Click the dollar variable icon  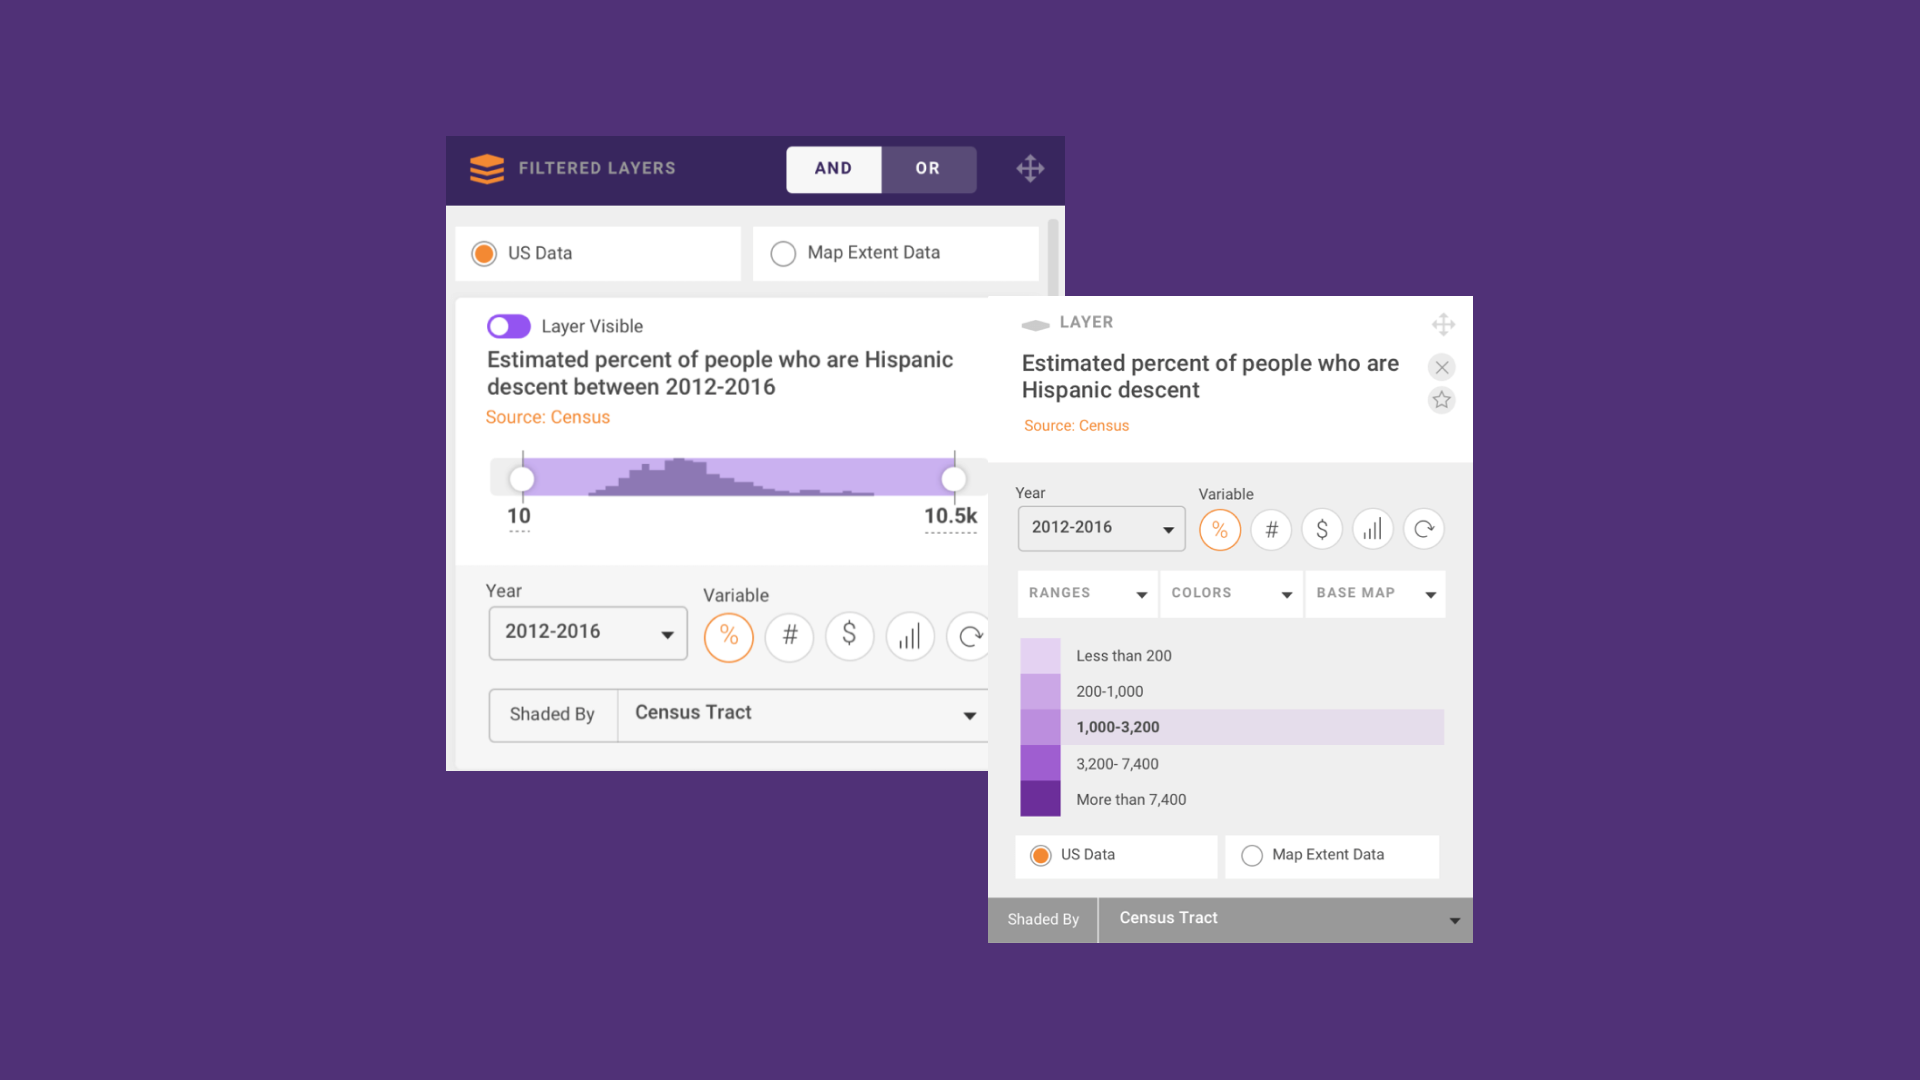[x=851, y=636]
